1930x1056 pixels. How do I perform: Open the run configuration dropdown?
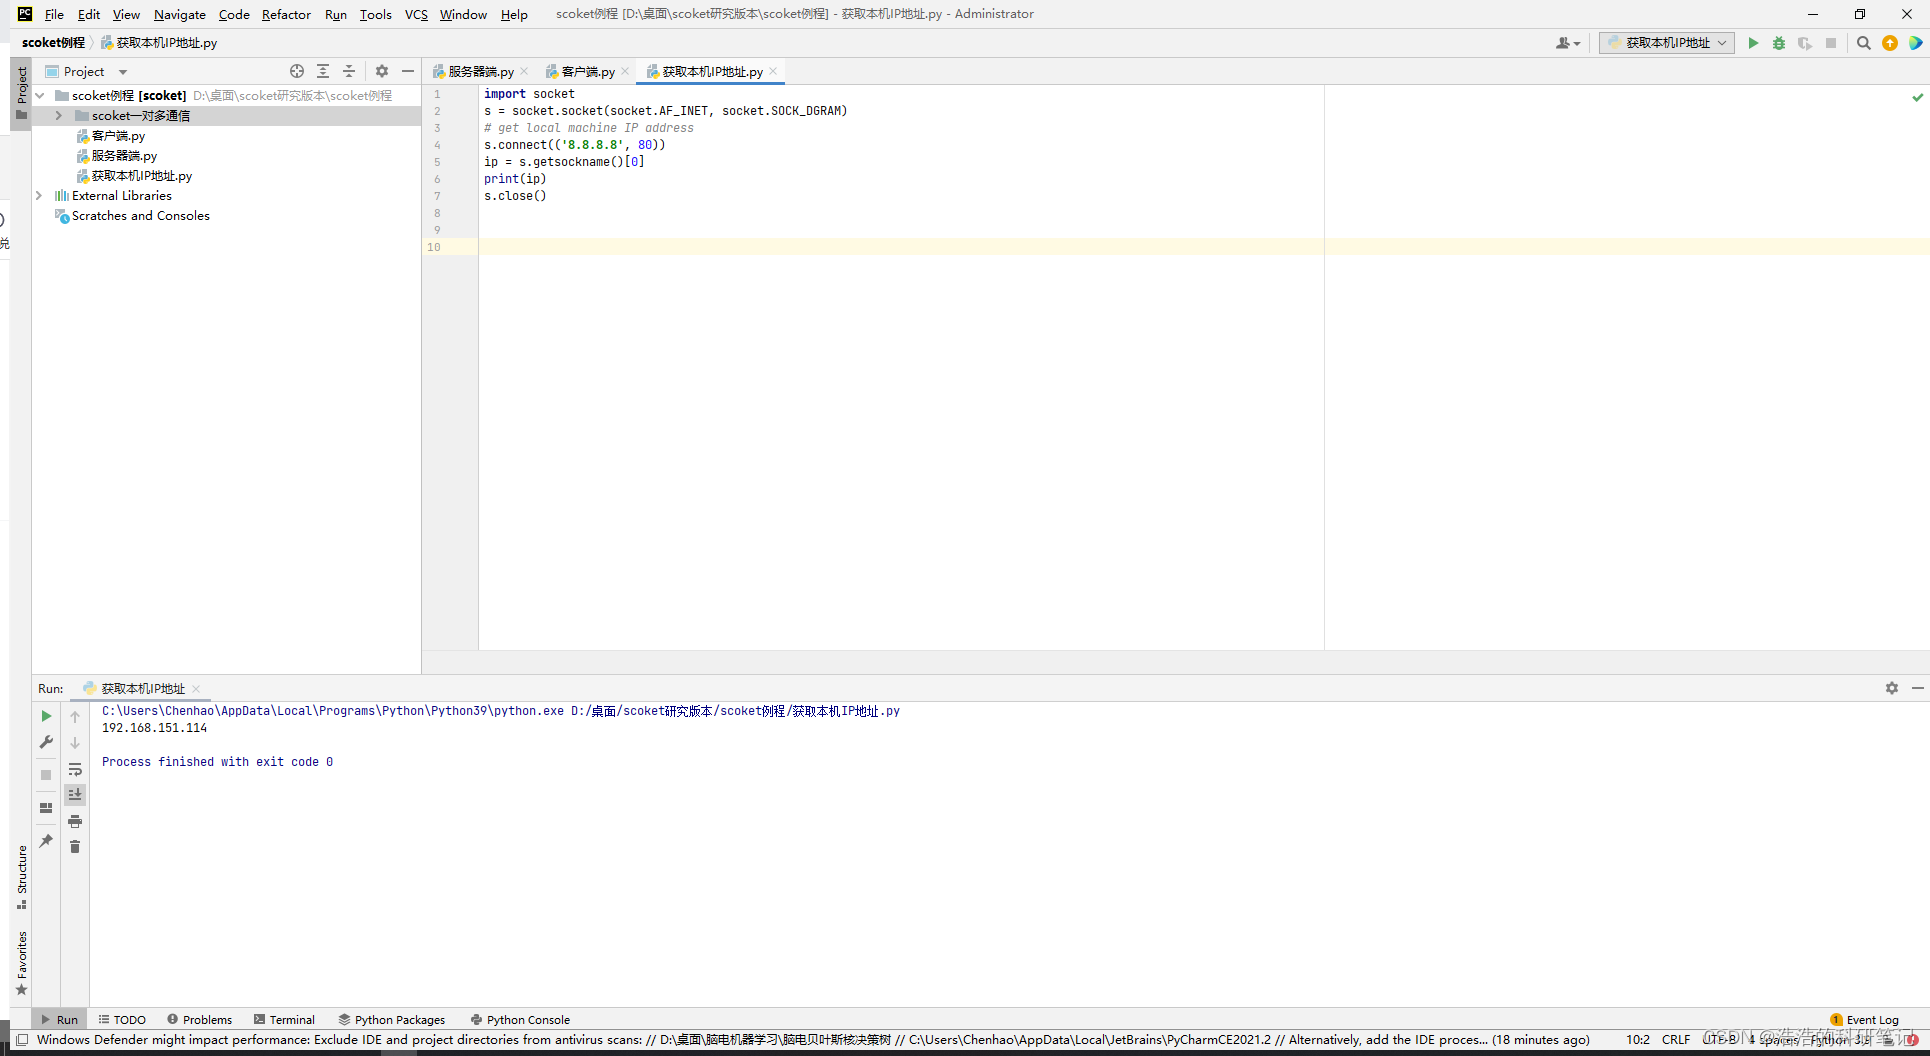(x=1666, y=43)
